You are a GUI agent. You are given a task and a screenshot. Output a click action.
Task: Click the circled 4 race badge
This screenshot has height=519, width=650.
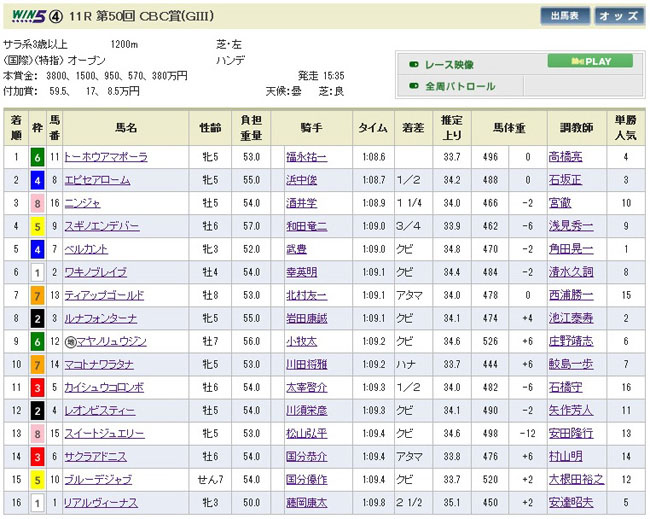pos(57,15)
